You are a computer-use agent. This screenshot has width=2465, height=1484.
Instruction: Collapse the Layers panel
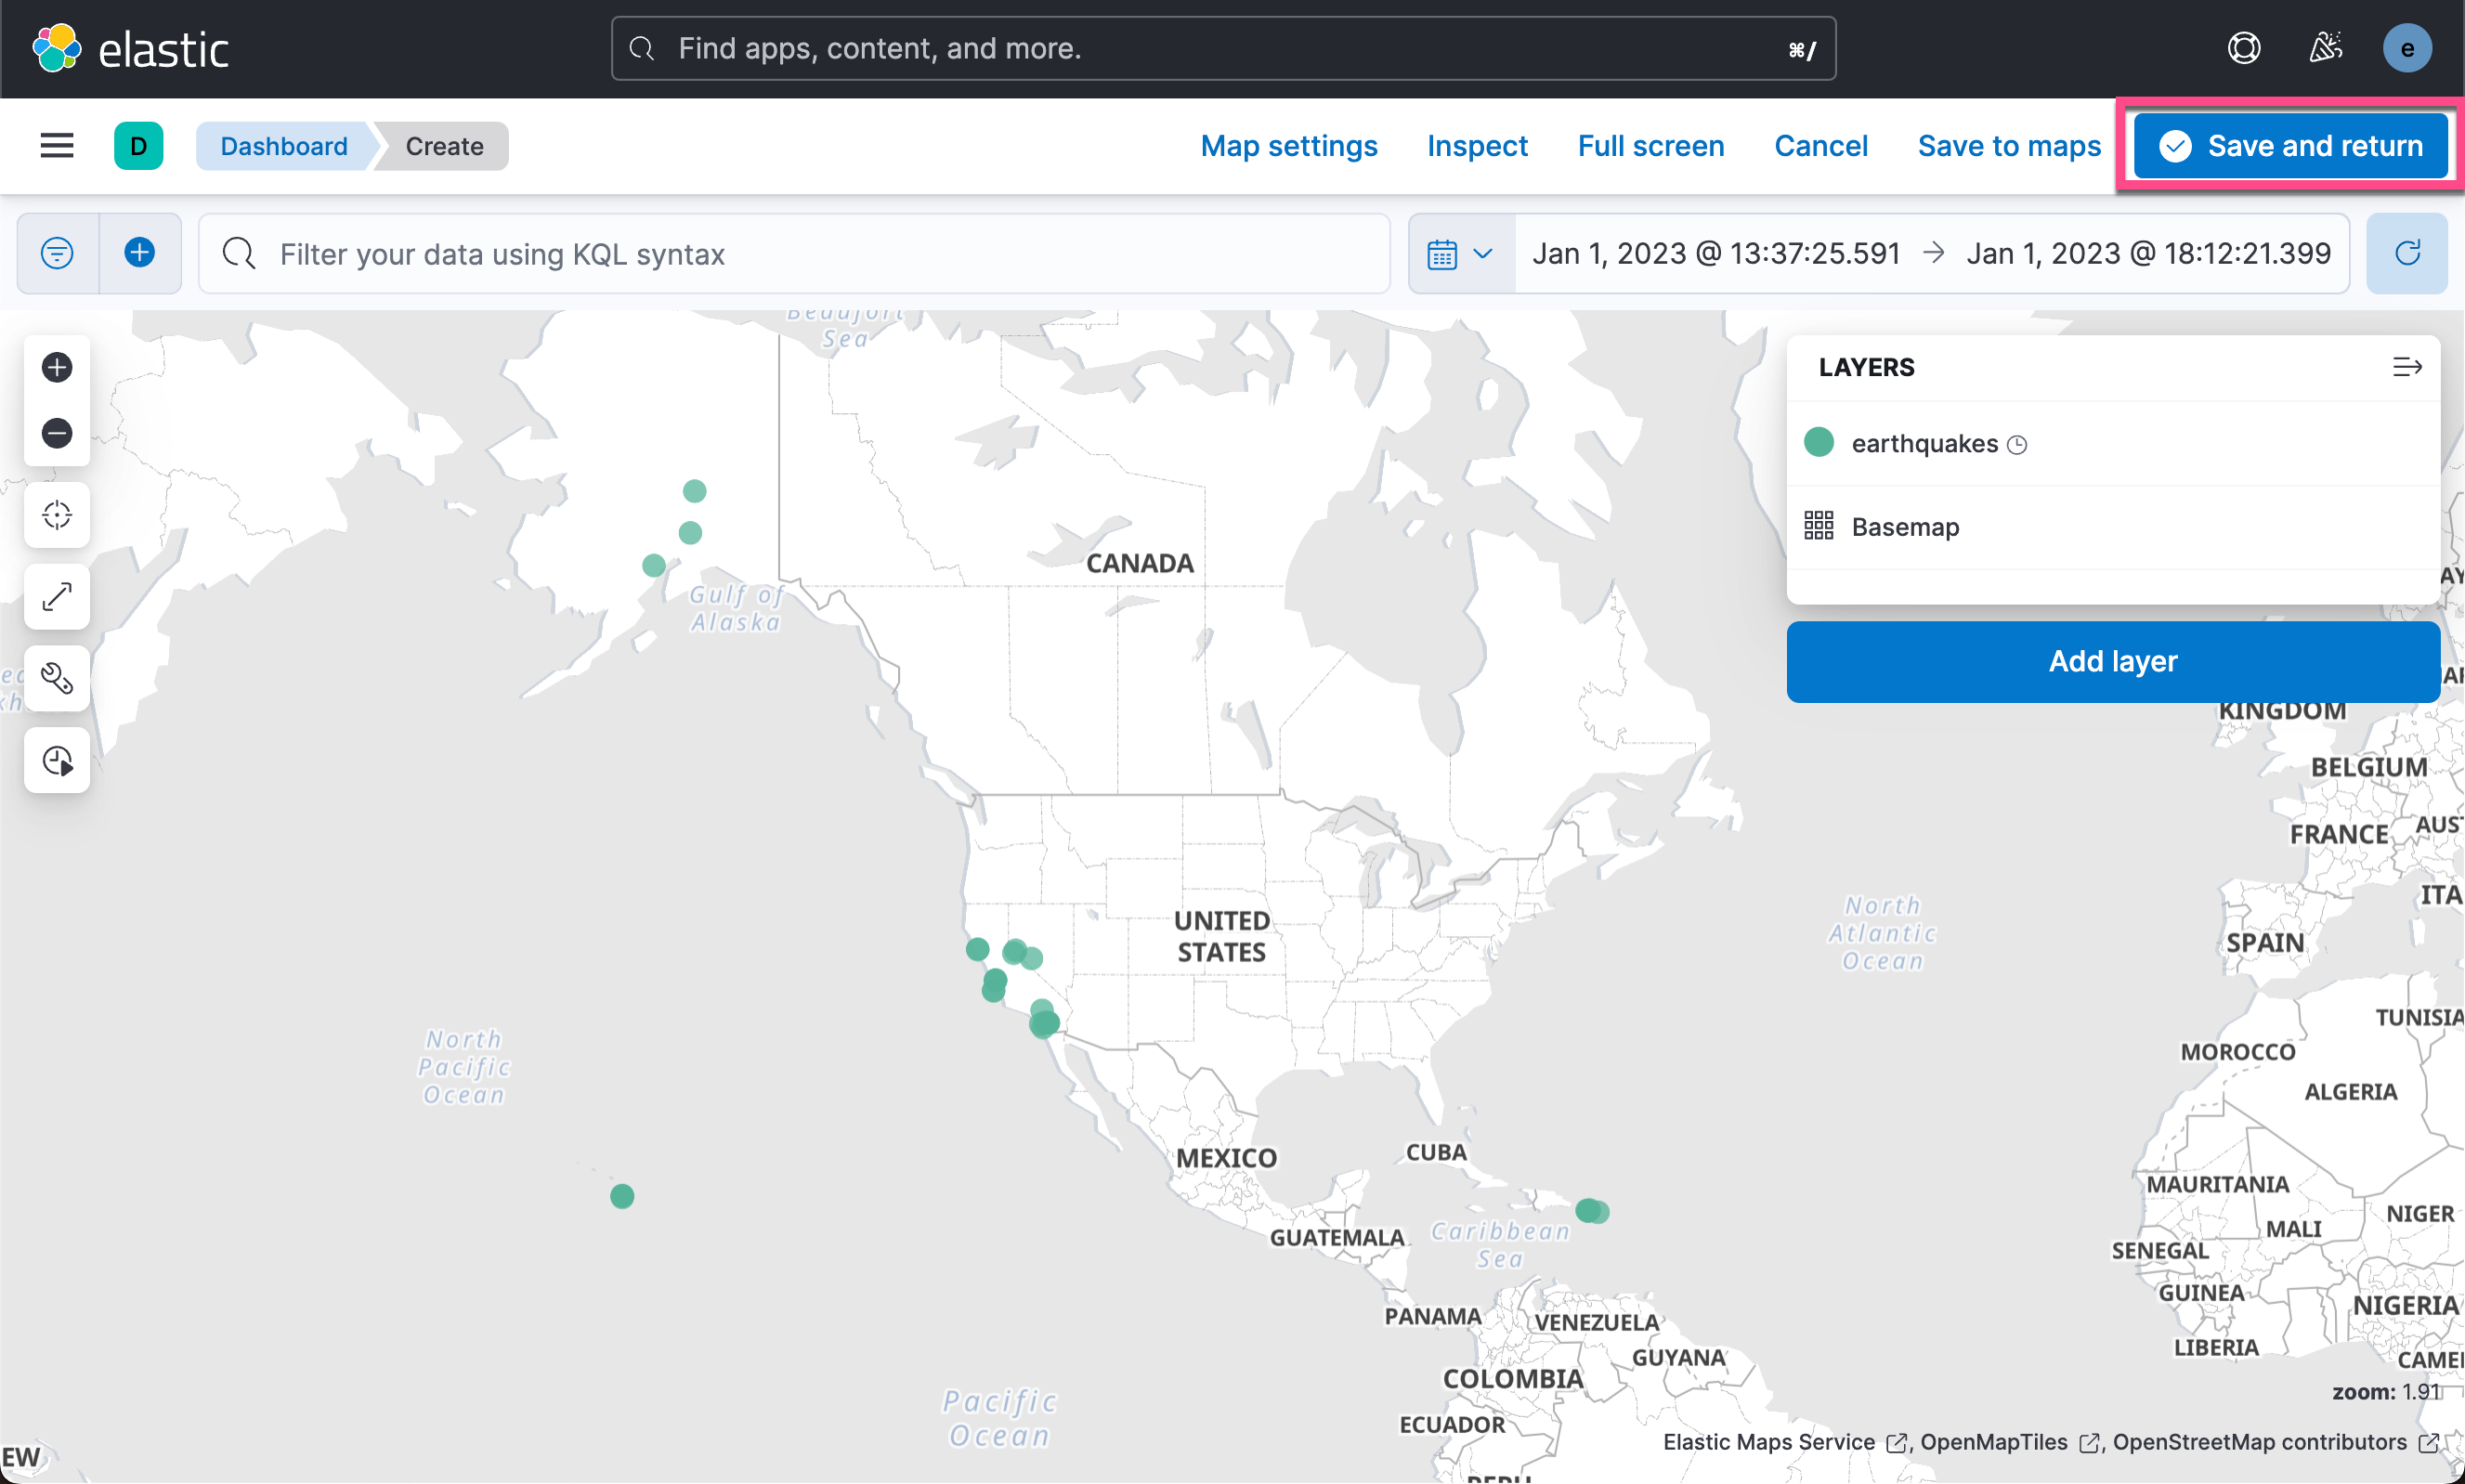(x=2406, y=367)
